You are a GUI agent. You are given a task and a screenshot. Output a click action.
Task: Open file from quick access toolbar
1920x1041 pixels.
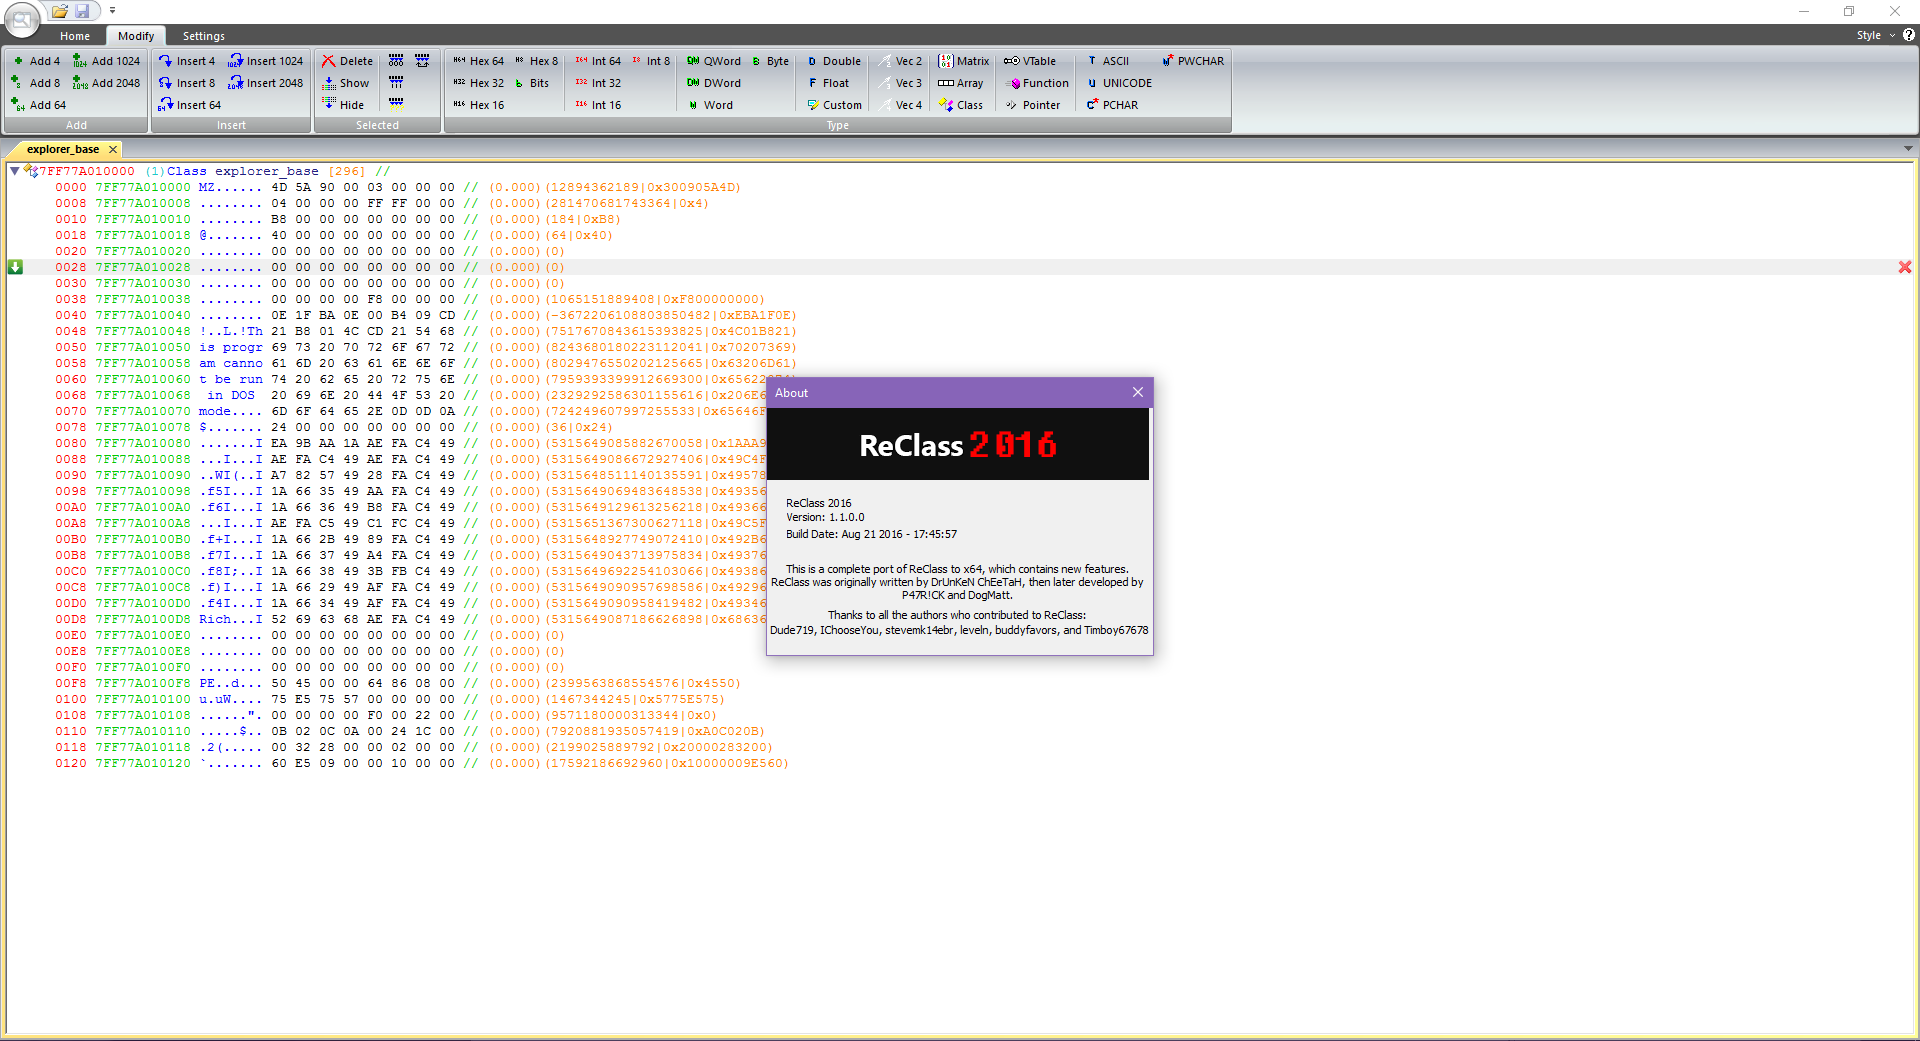pos(60,11)
